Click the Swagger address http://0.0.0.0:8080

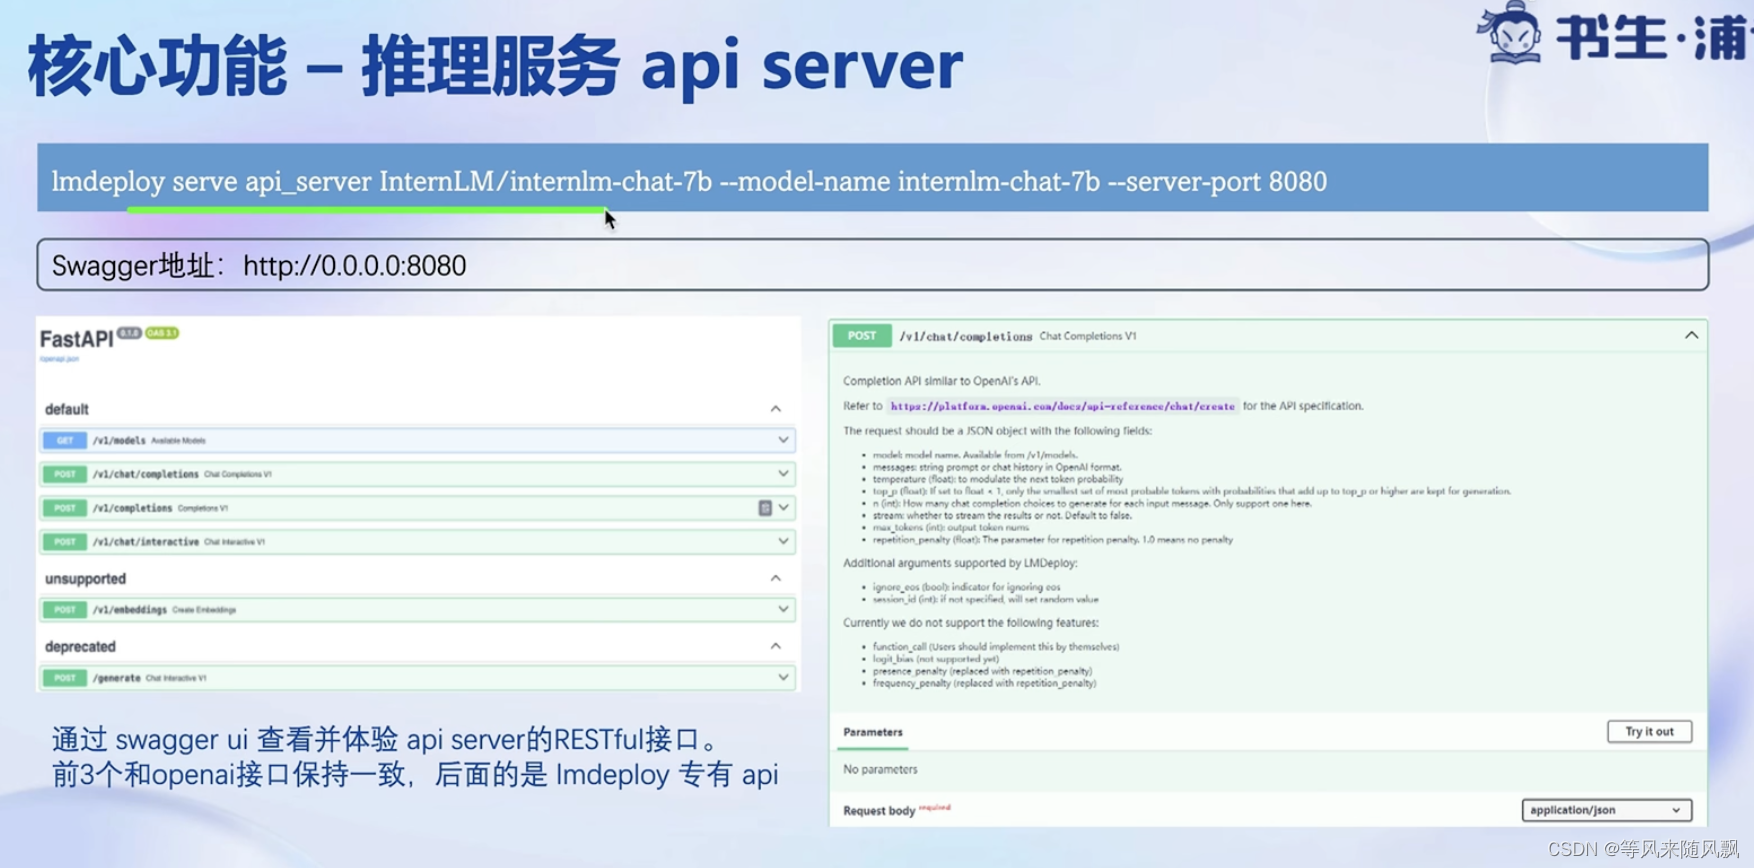click(354, 265)
